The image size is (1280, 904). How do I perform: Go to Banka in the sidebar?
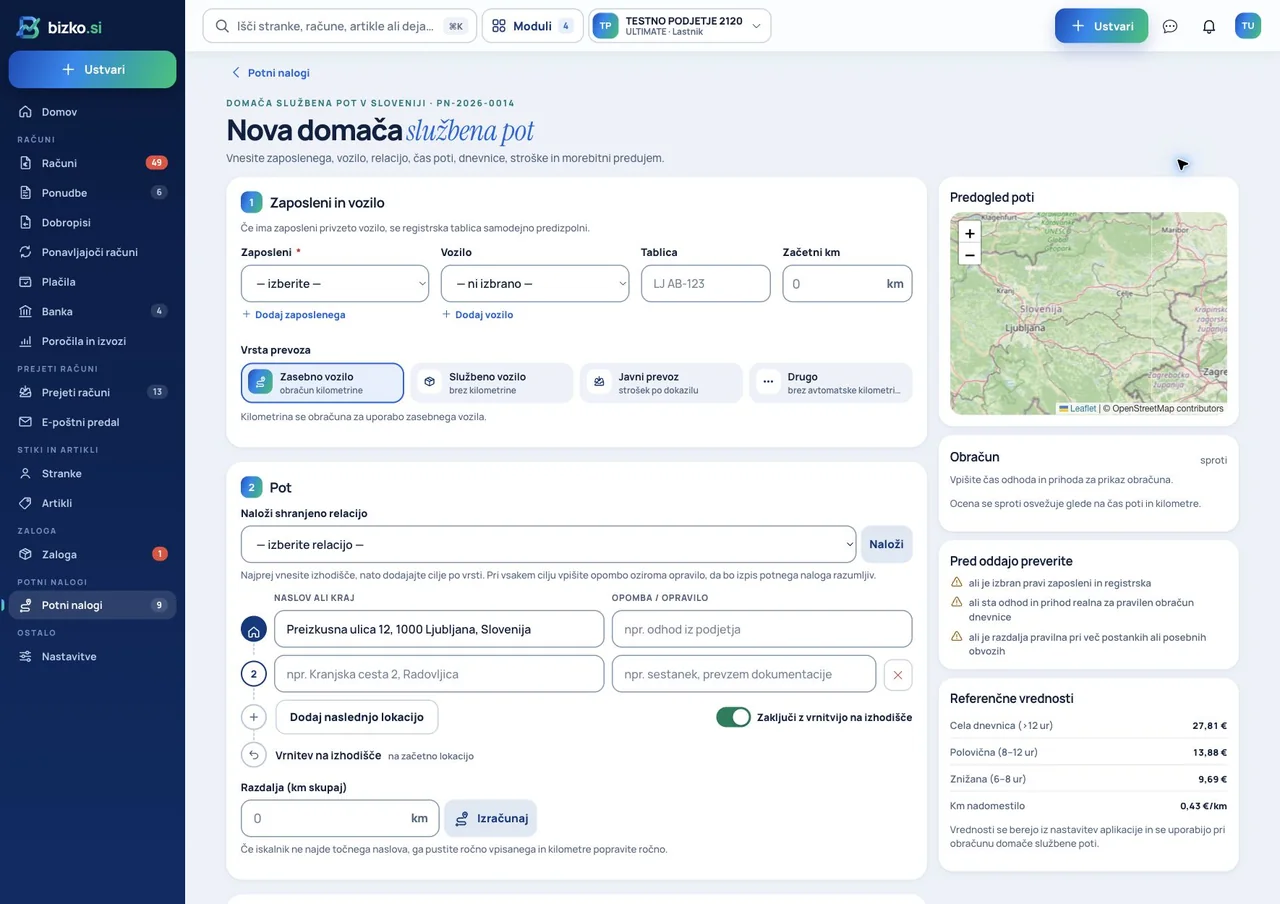pyautogui.click(x=93, y=311)
